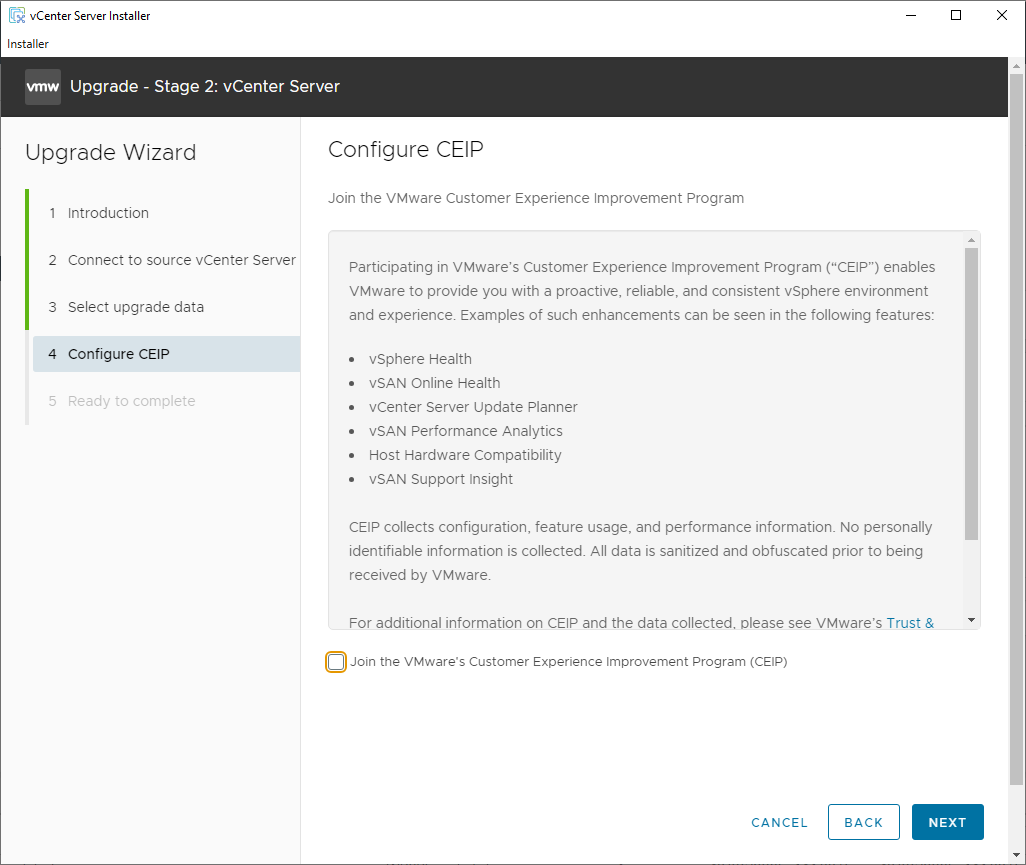The height and width of the screenshot is (865, 1026).
Task: Open the Installer menu
Action: [28, 44]
